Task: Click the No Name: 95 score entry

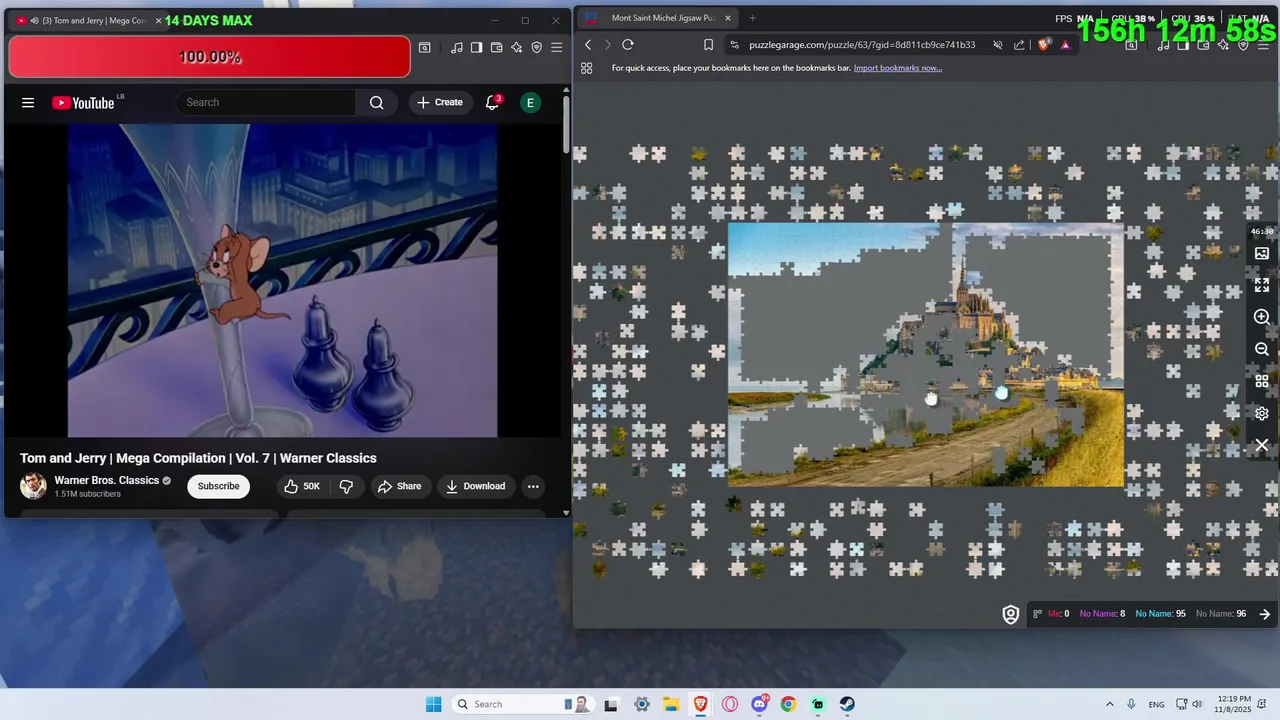Action: coord(1160,614)
